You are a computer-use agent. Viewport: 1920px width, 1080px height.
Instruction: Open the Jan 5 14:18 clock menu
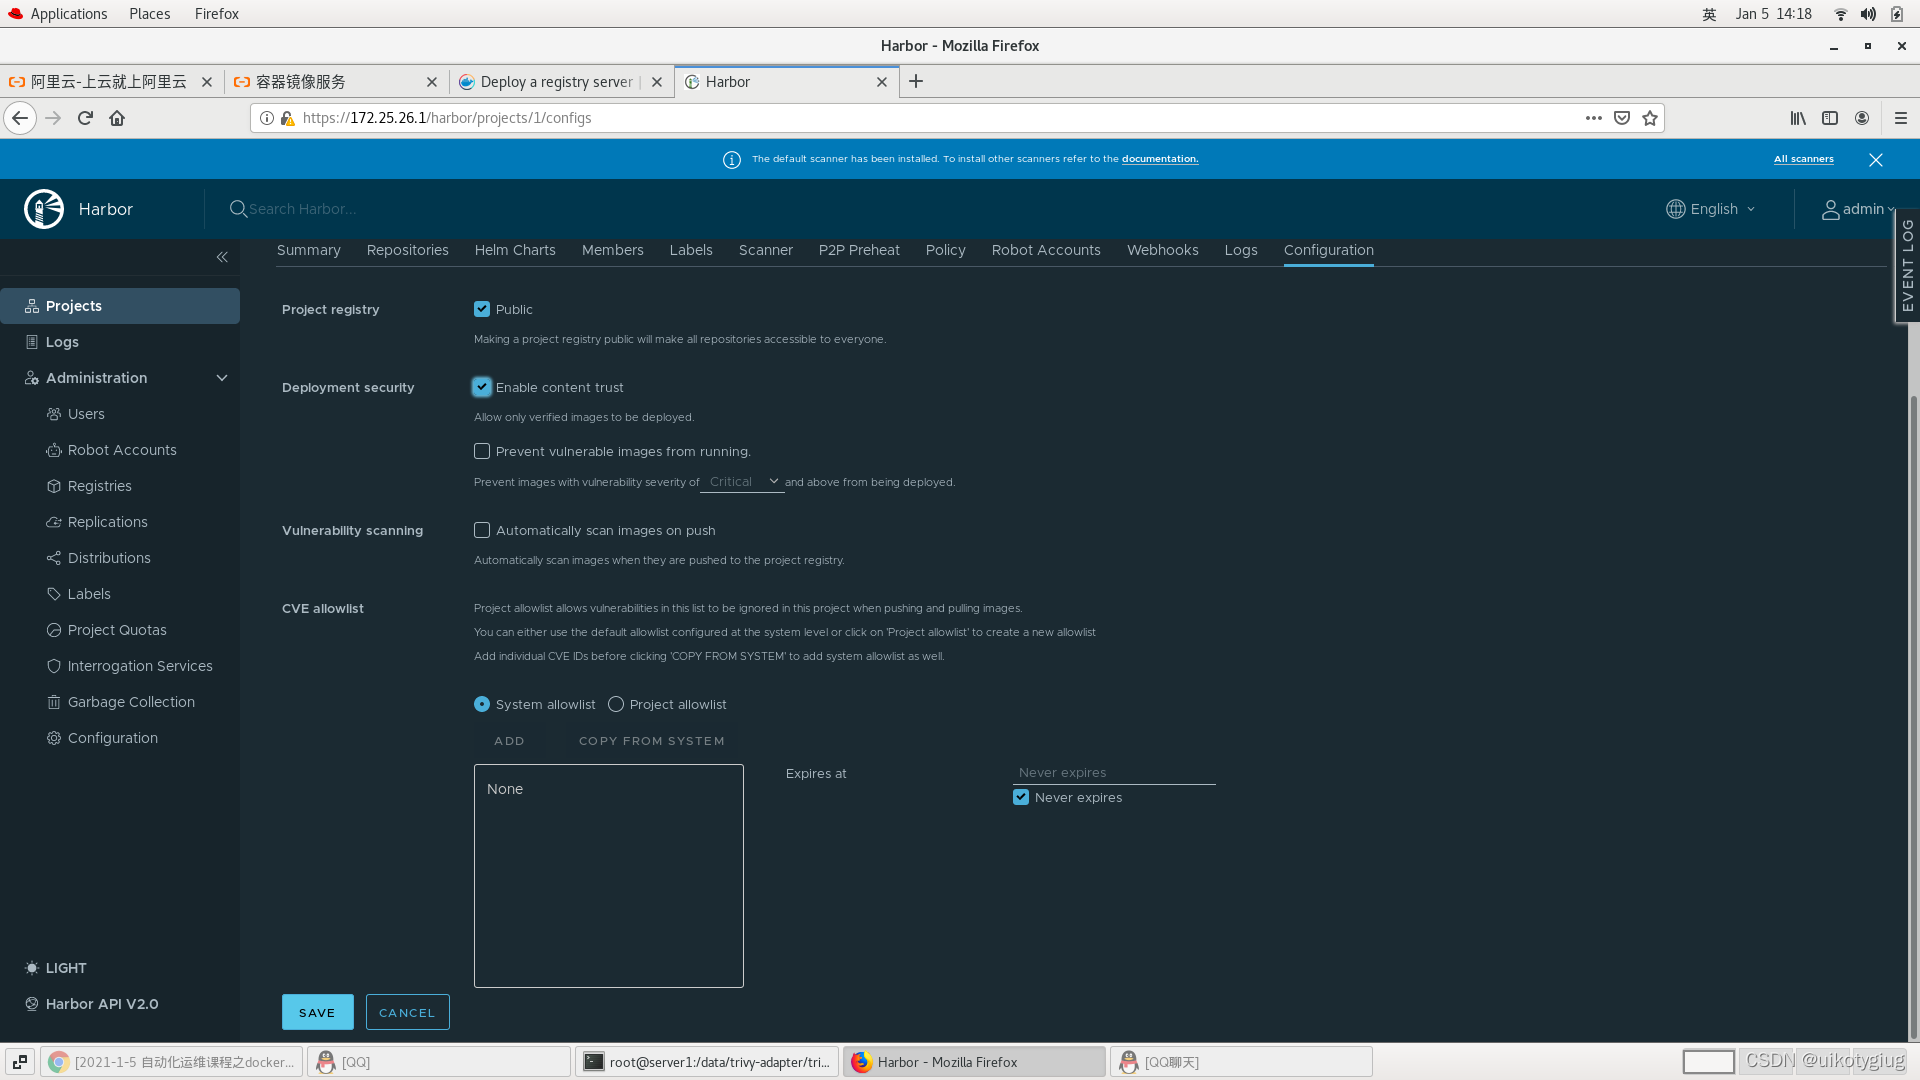tap(1774, 14)
